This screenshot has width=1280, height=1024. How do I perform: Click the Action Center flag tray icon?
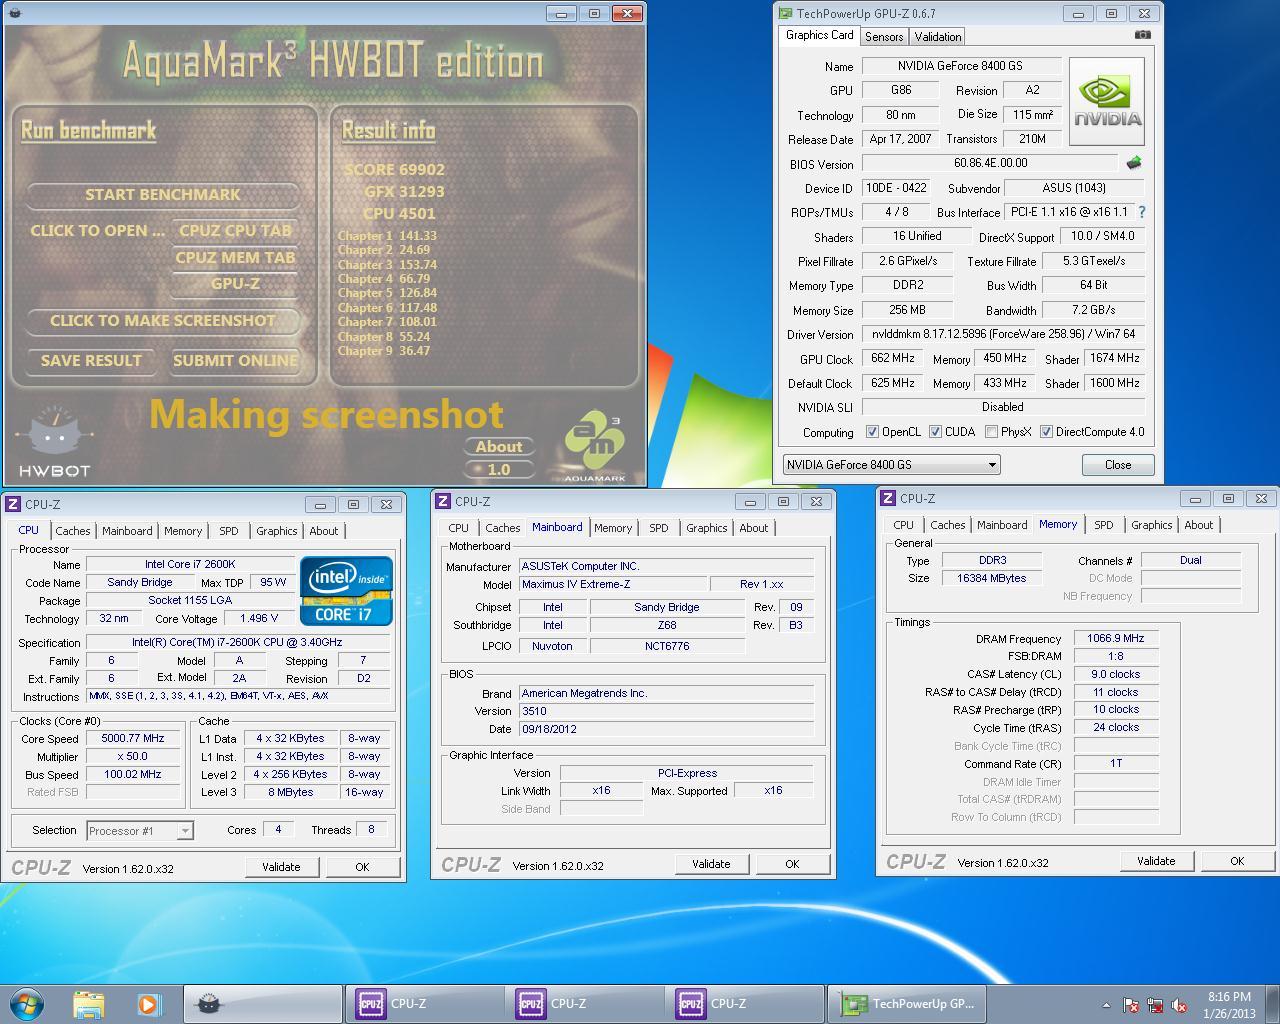pyautogui.click(x=1131, y=1005)
